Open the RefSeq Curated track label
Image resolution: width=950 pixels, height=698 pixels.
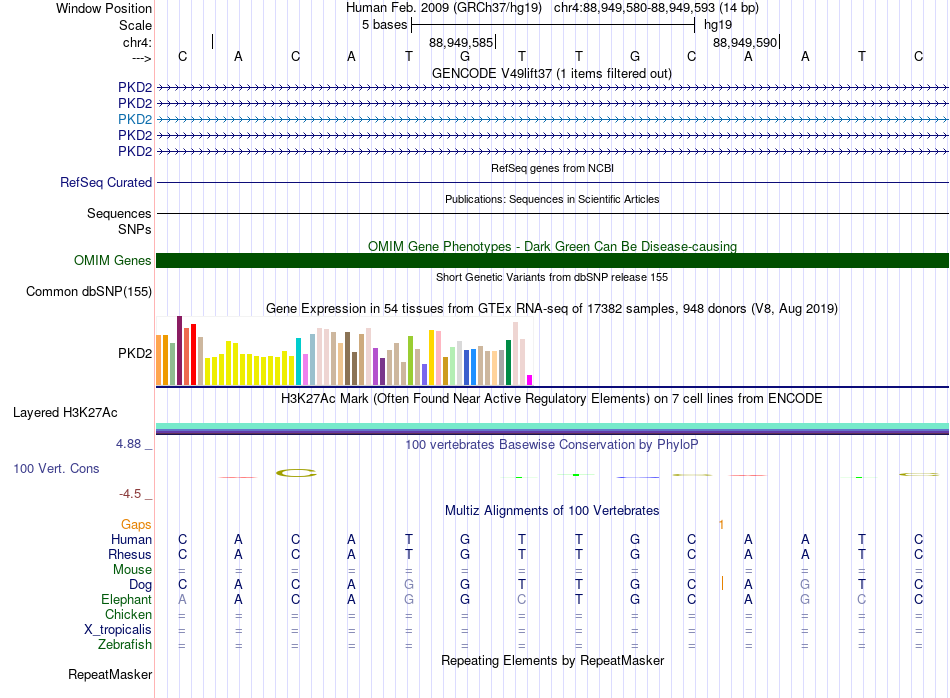(x=105, y=182)
